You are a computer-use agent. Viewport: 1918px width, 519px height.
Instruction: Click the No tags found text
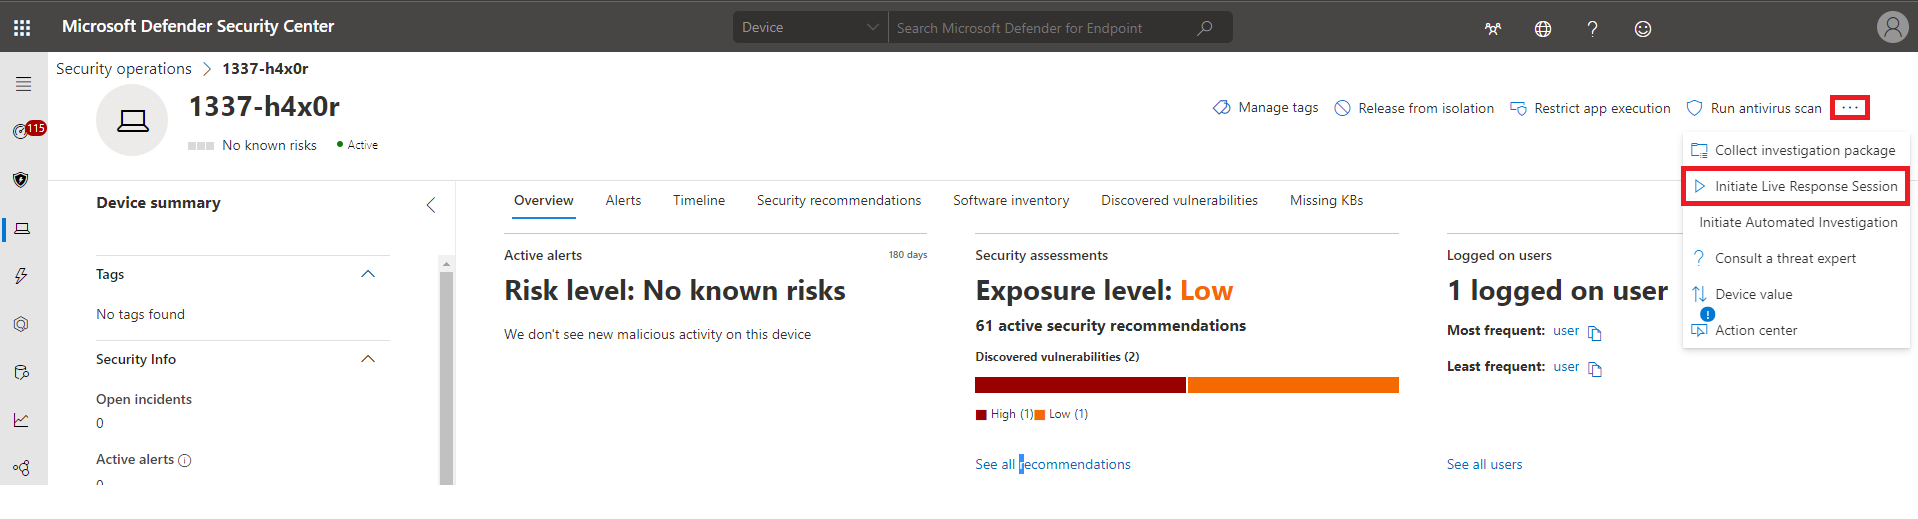140,315
